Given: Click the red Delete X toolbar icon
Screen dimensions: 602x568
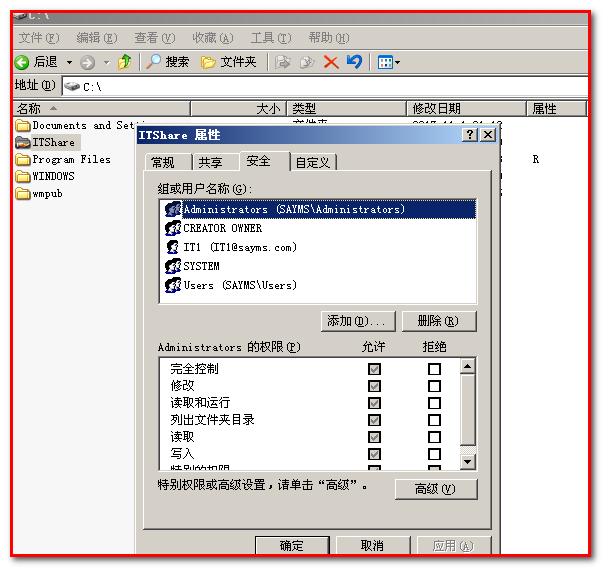Looking at the screenshot, I should 331,62.
